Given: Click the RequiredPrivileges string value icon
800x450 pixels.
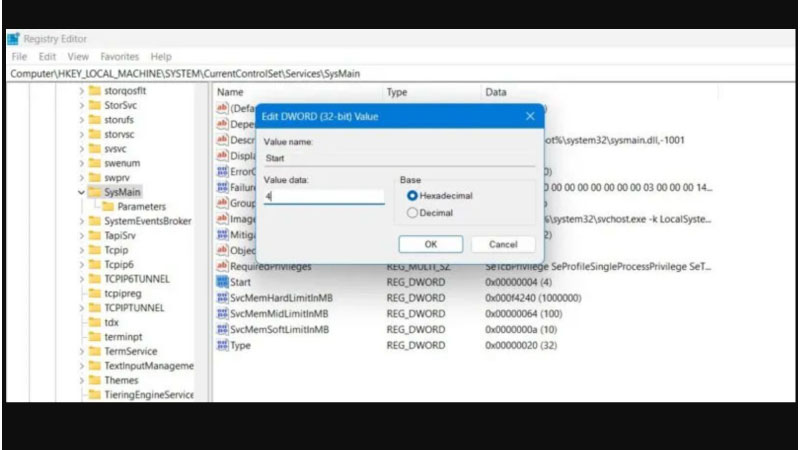Looking at the screenshot, I should [x=222, y=266].
